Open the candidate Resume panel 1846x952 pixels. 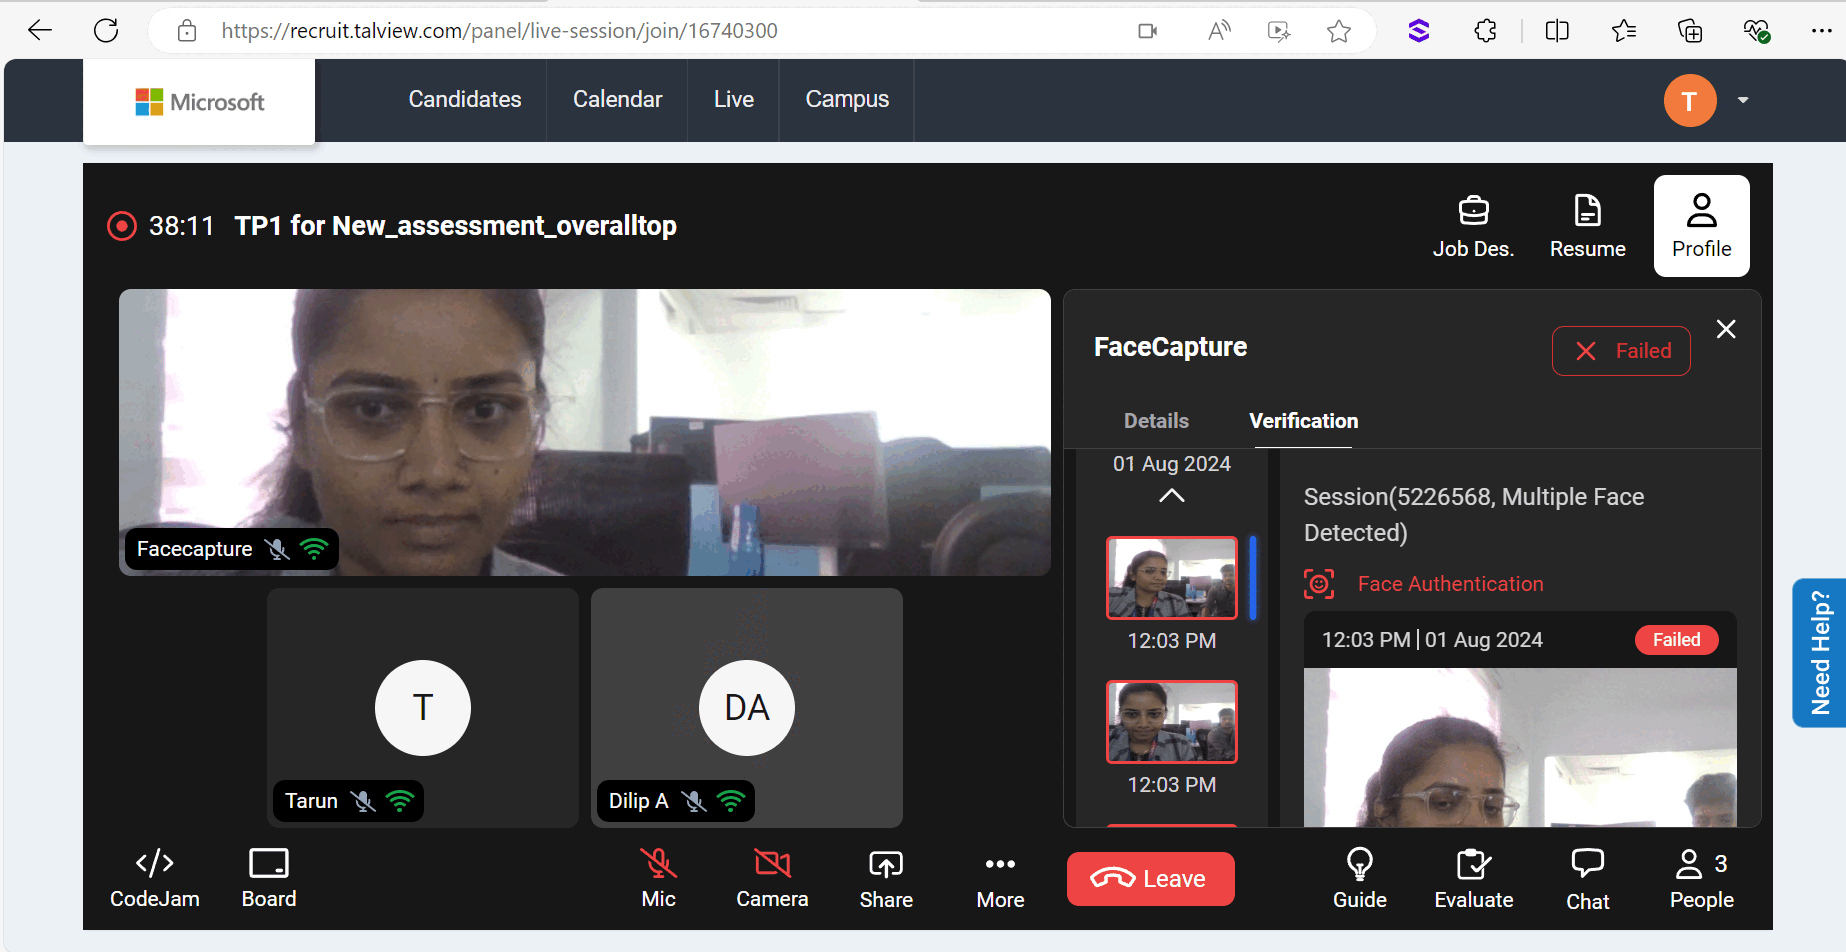point(1587,226)
